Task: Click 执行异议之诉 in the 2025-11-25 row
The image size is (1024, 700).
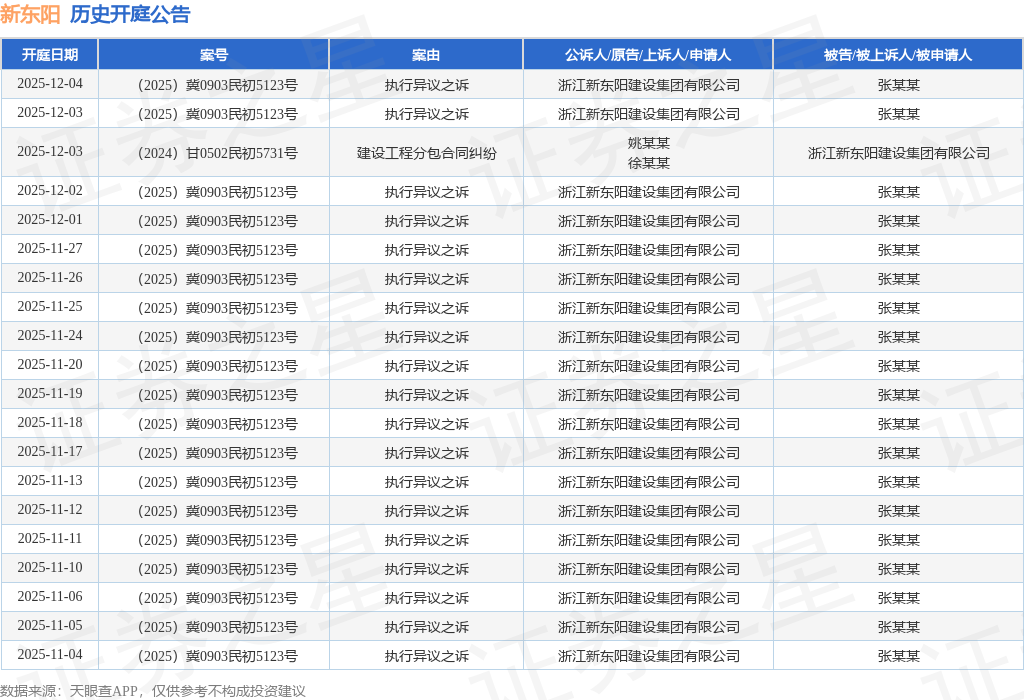Action: point(426,308)
